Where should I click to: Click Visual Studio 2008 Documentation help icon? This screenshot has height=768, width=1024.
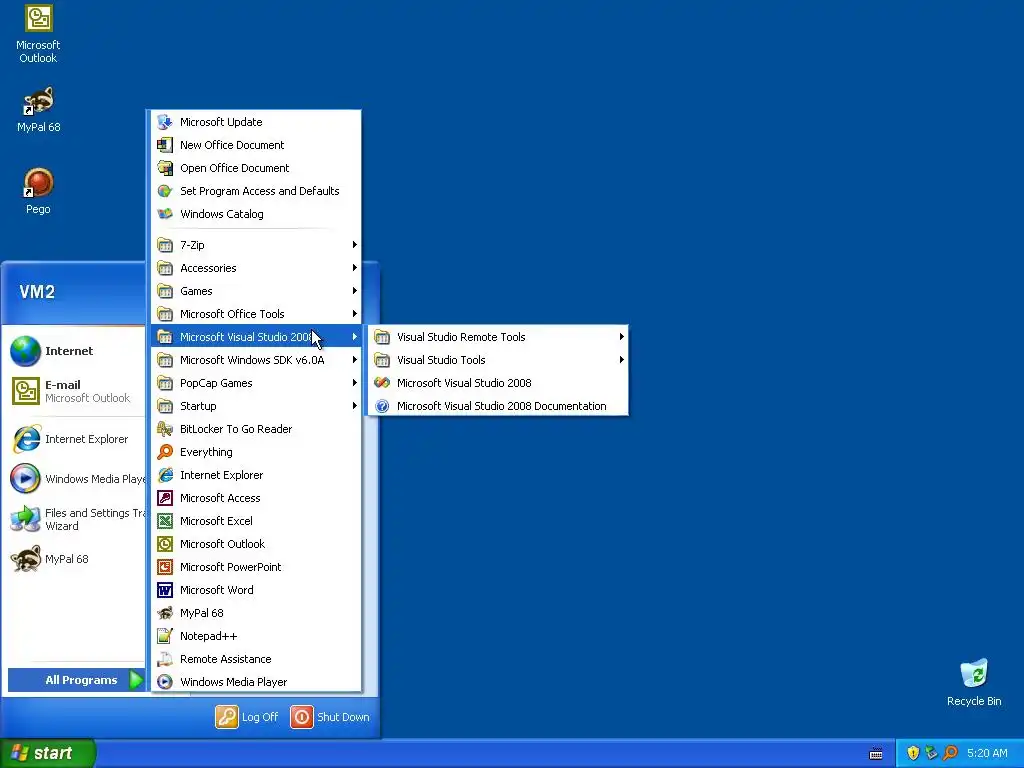tap(382, 406)
